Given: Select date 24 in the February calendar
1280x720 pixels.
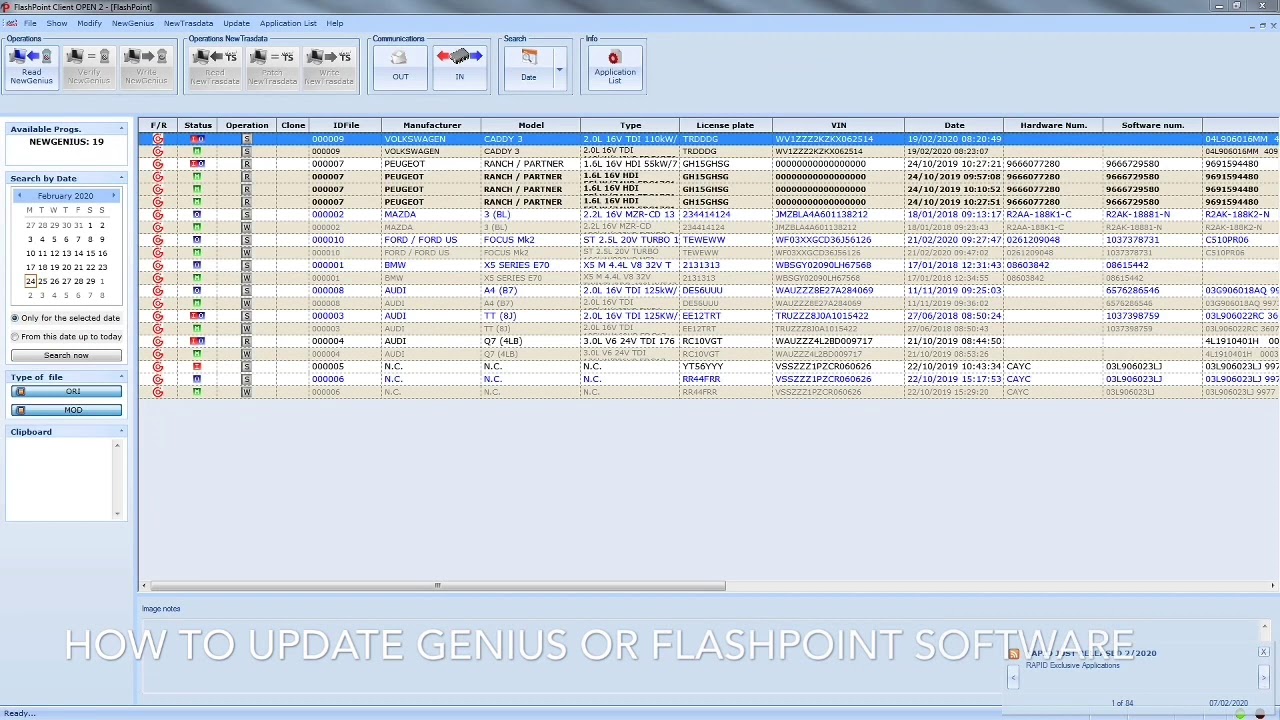Looking at the screenshot, I should coord(30,281).
